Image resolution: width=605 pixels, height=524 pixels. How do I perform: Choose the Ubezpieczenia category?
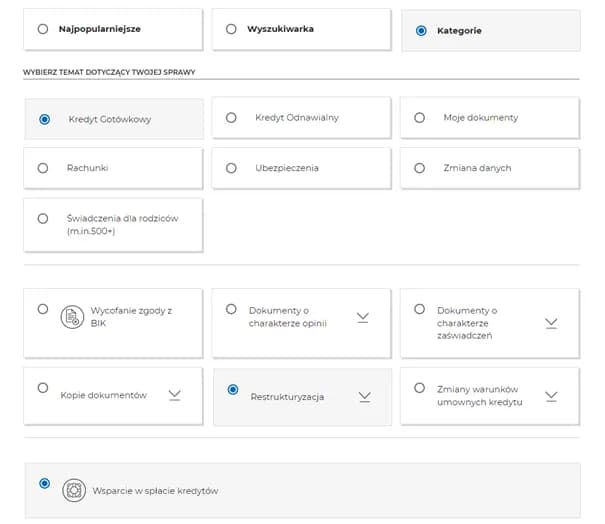[x=231, y=168]
